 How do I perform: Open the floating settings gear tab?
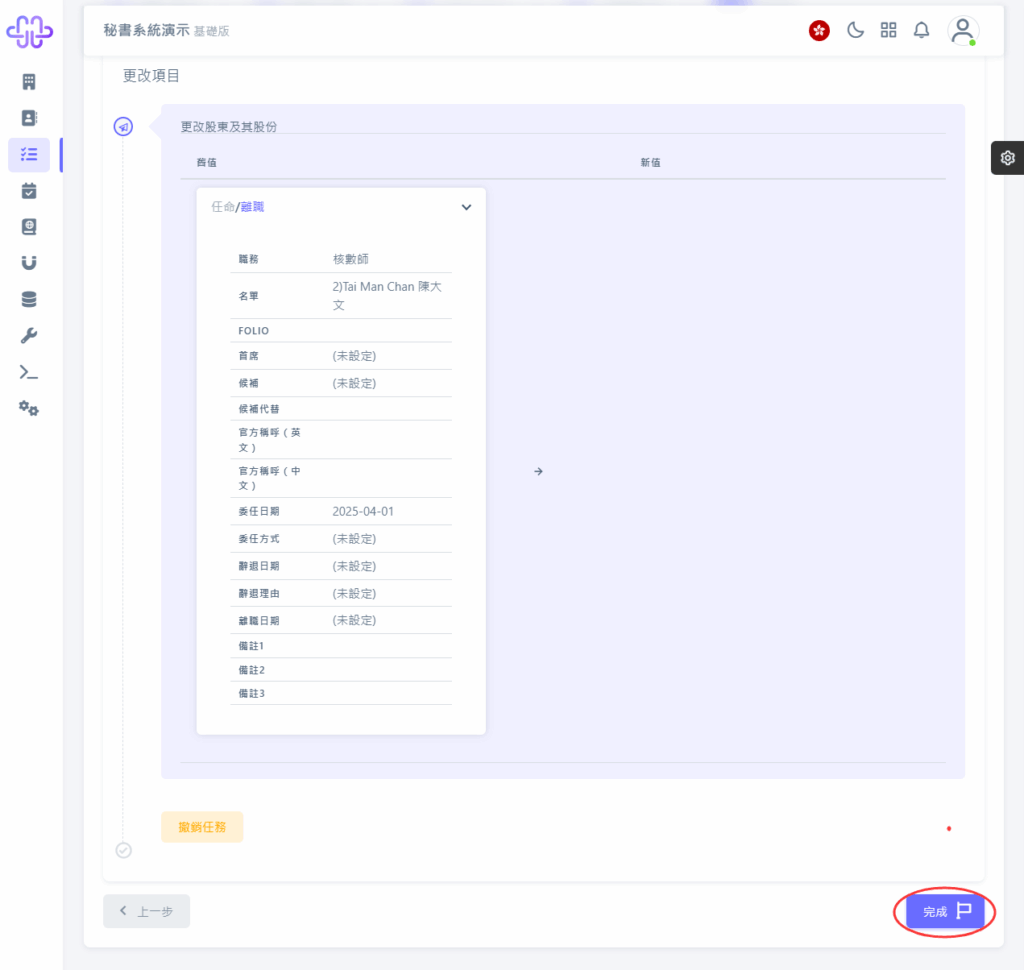pyautogui.click(x=1008, y=158)
